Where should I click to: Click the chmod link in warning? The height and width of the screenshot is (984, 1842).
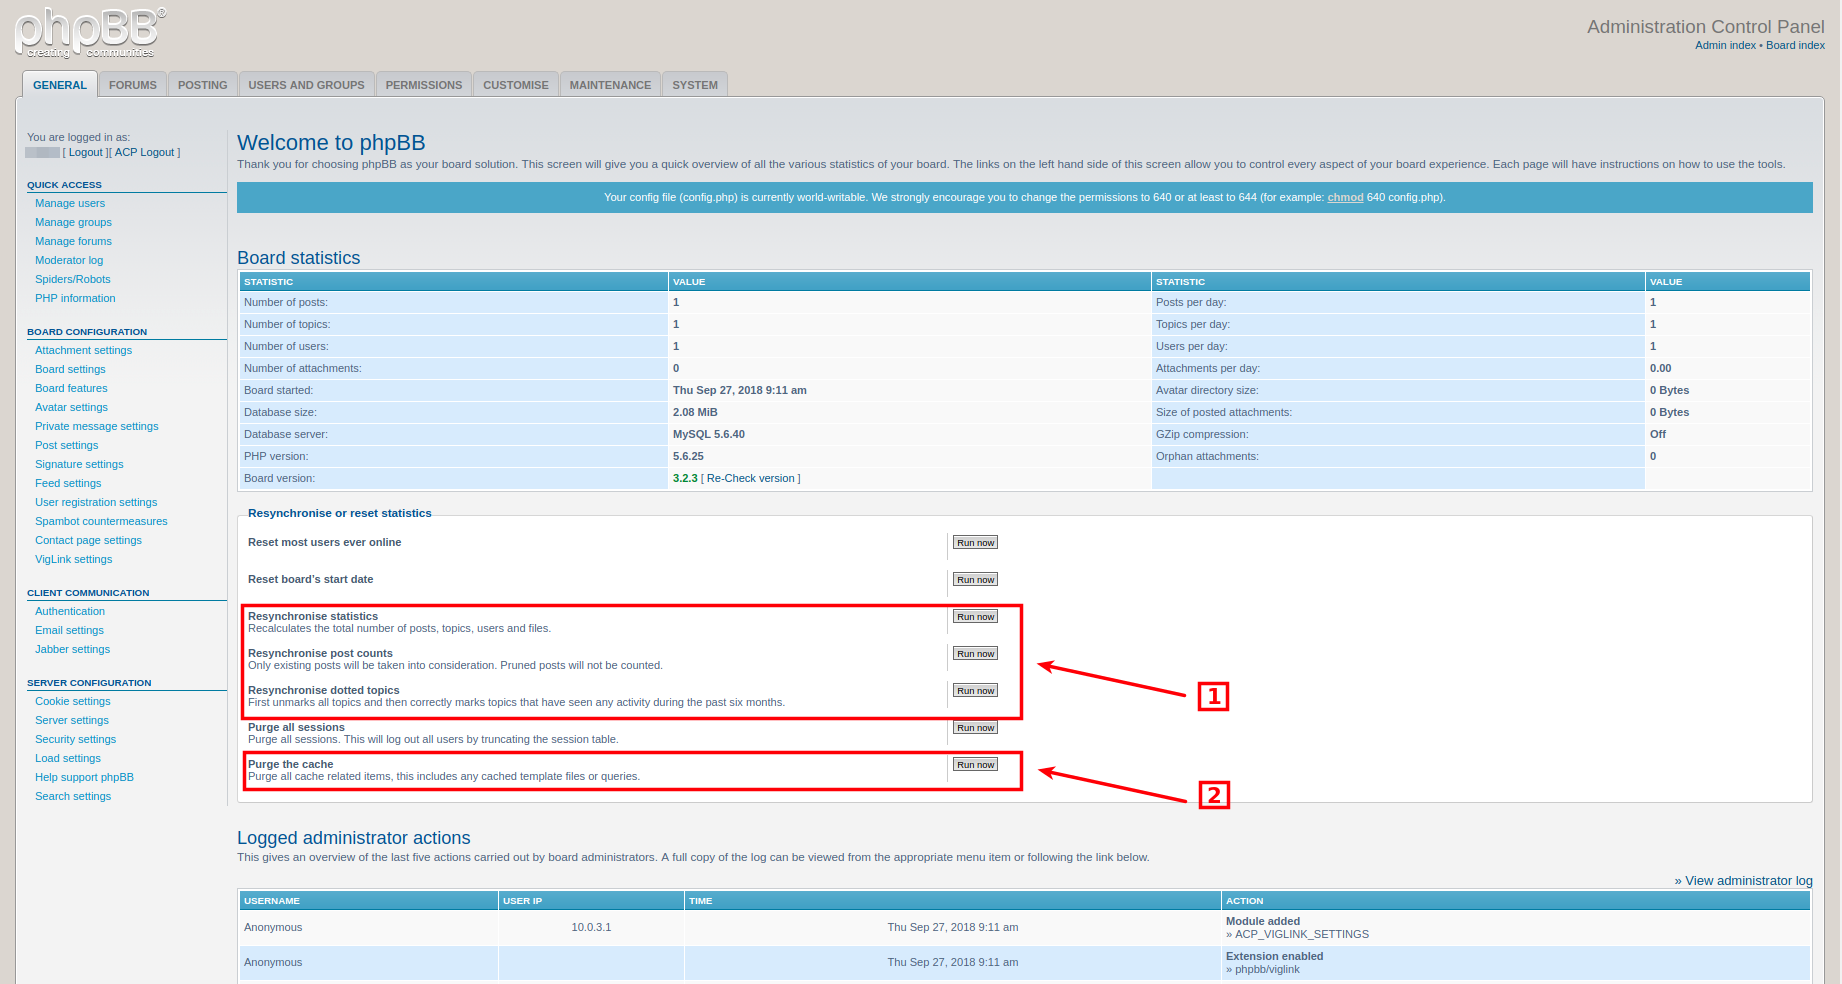(x=1345, y=197)
